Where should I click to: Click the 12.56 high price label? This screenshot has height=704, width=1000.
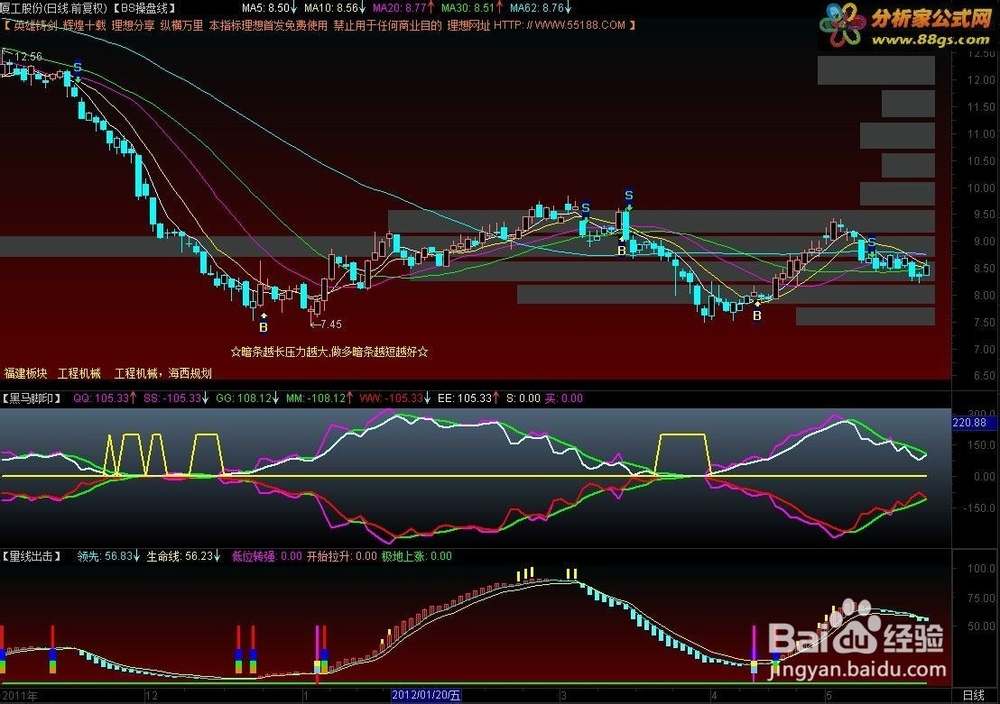point(29,57)
